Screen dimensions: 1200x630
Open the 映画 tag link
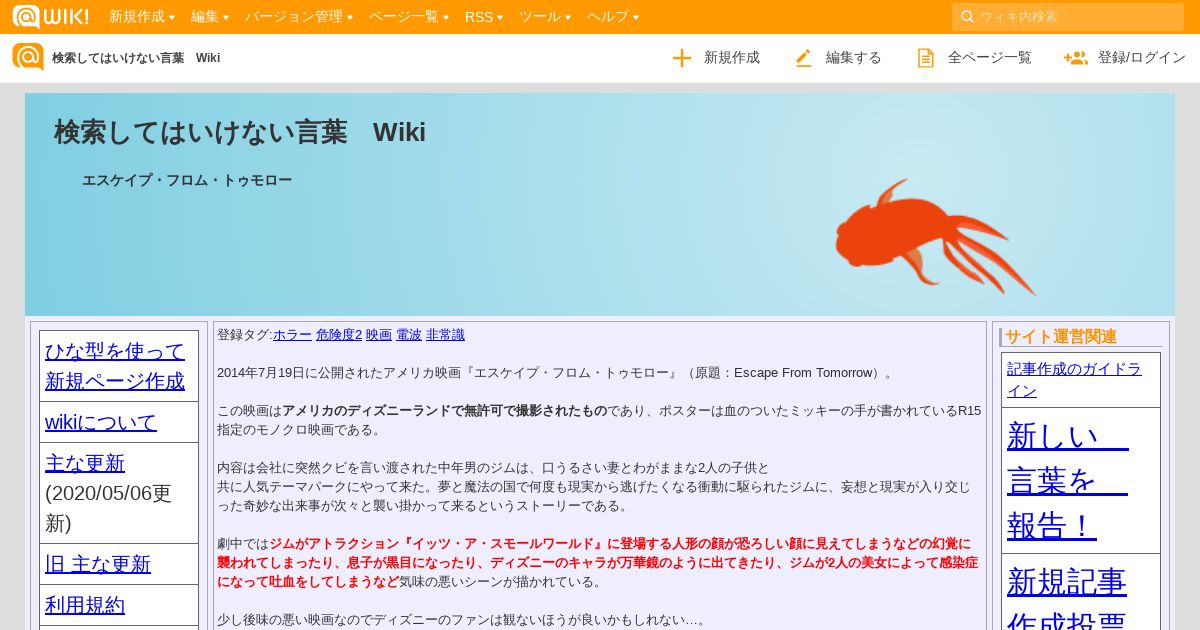pyautogui.click(x=379, y=335)
